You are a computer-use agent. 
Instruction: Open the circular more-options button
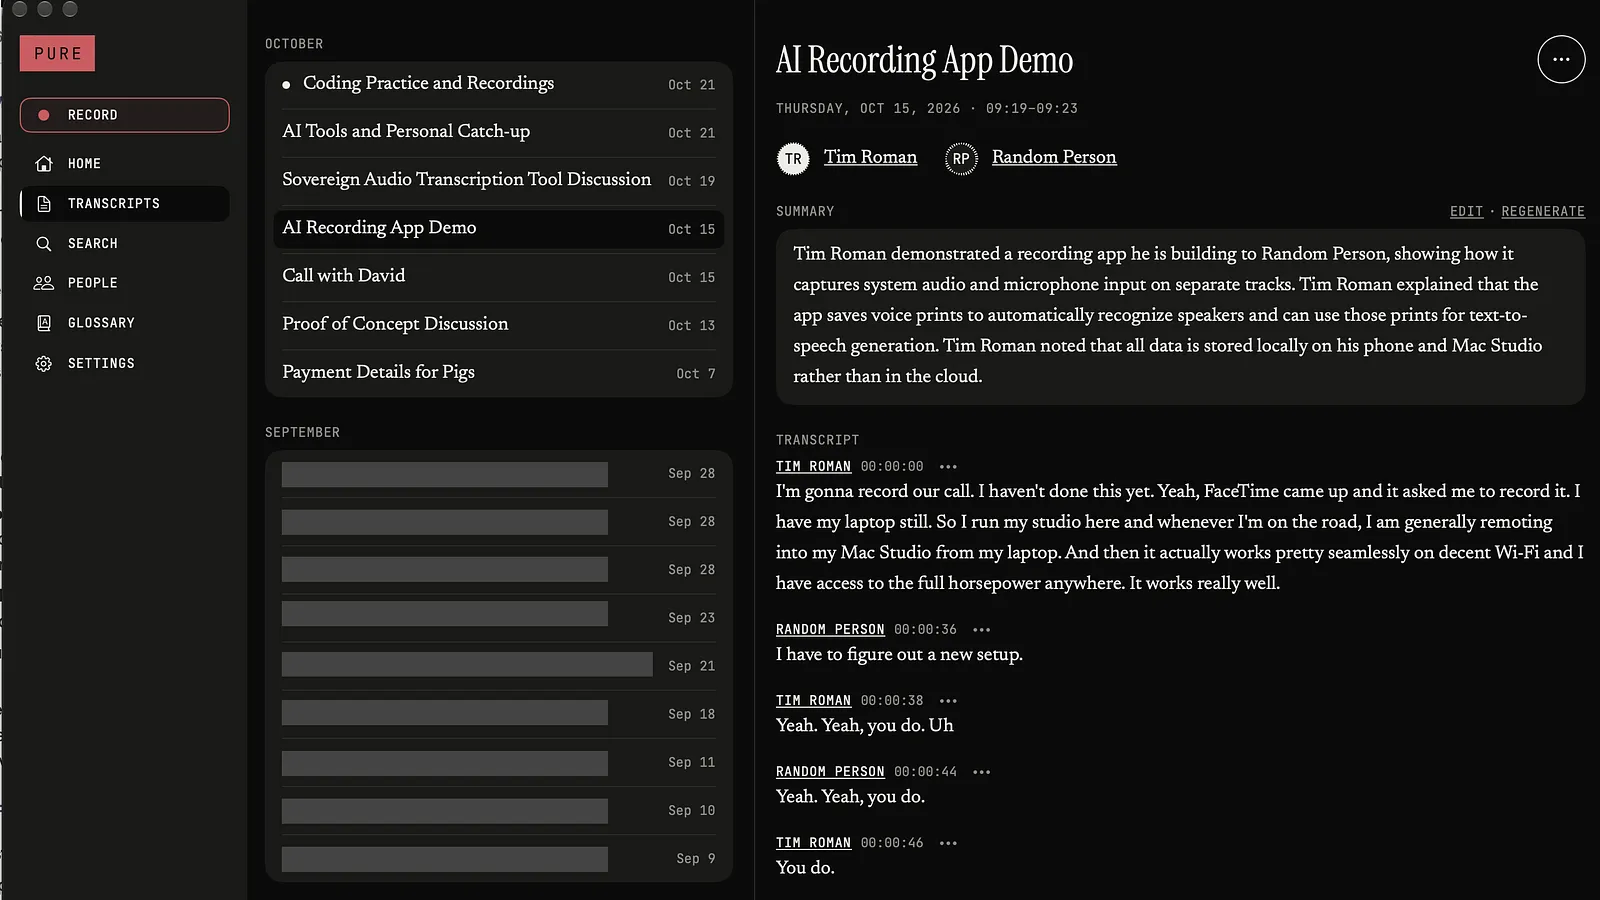[1561, 59]
